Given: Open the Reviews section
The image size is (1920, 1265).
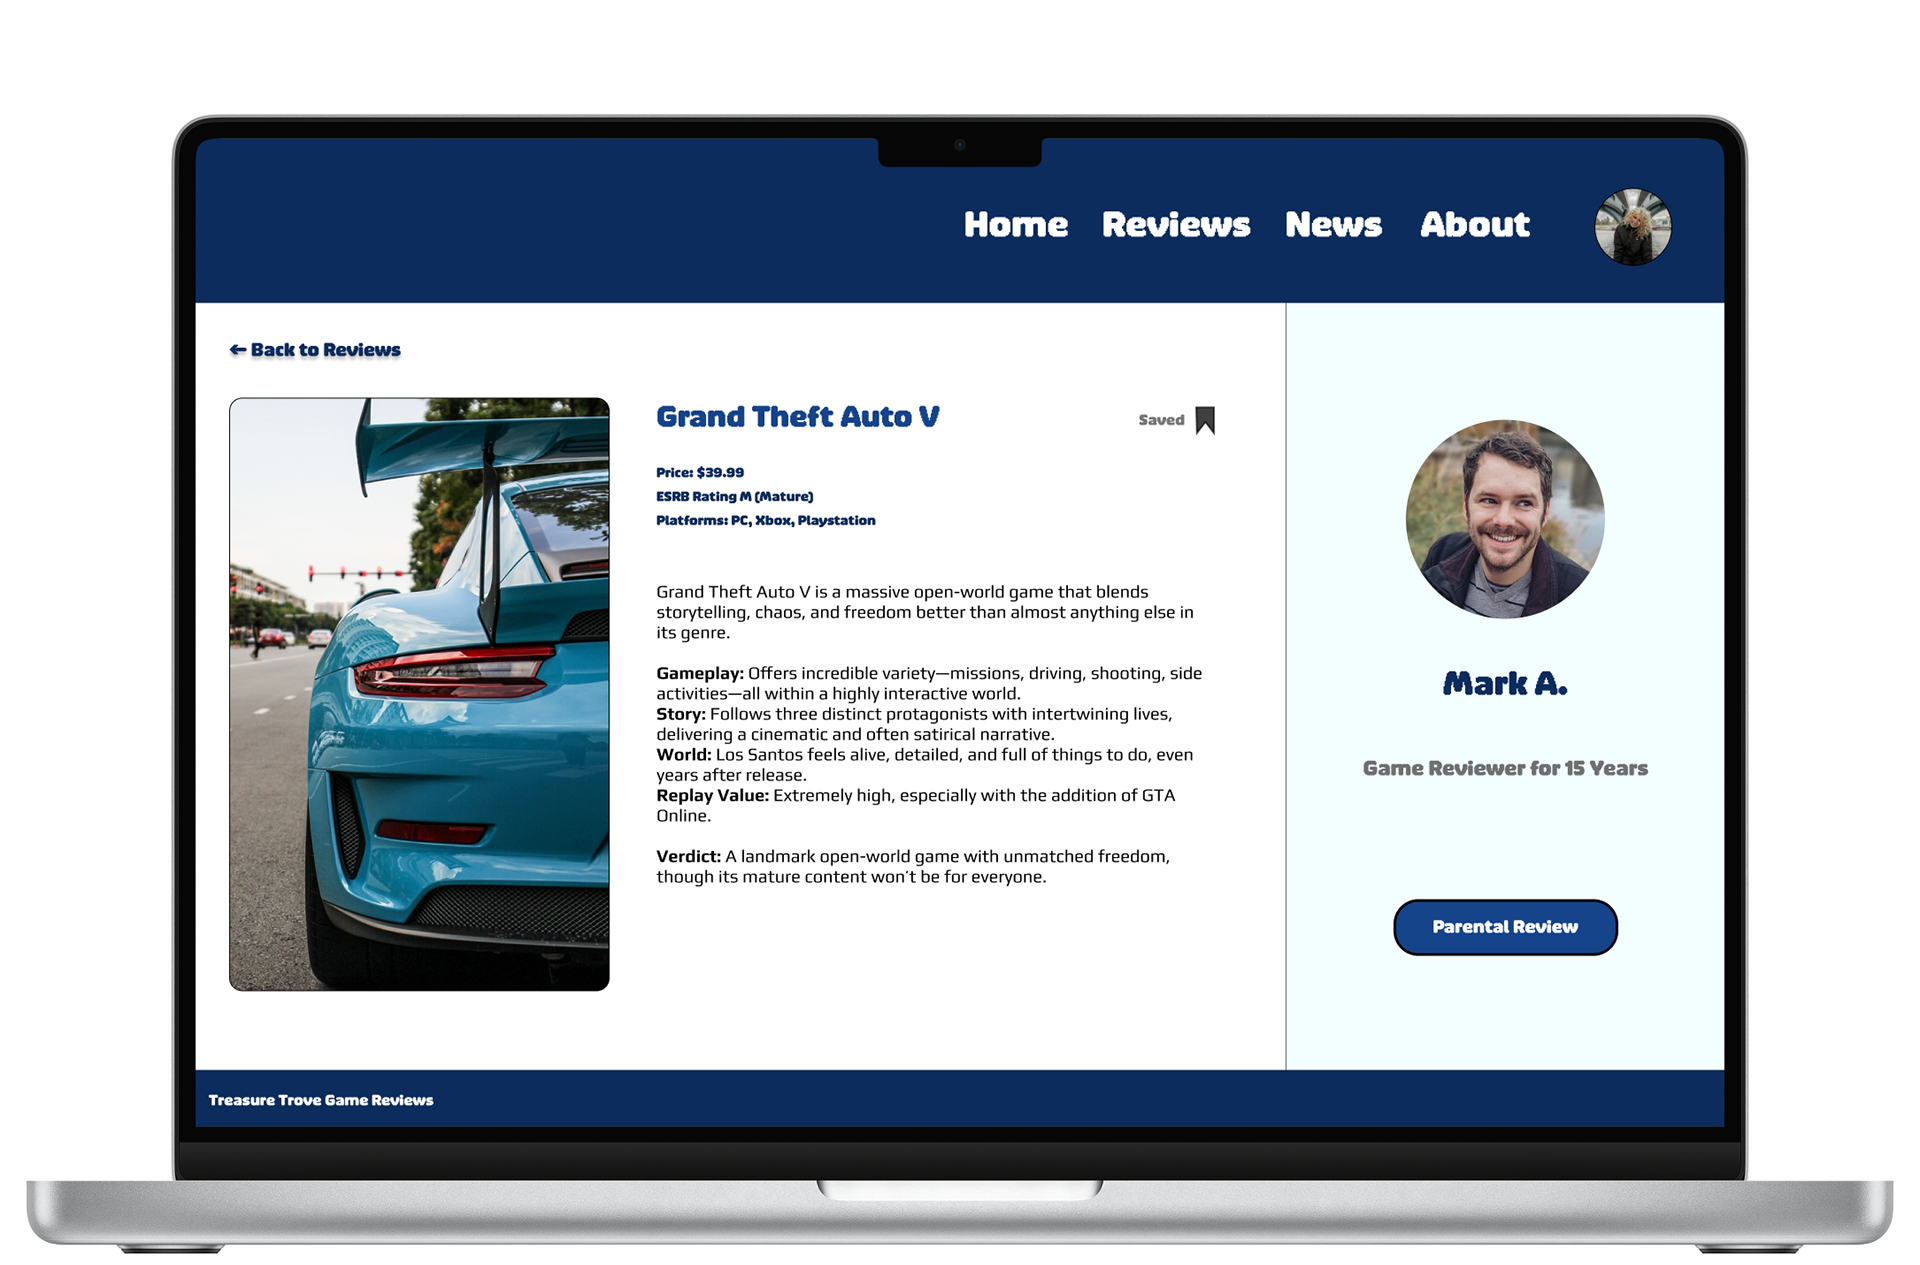Looking at the screenshot, I should point(1176,225).
